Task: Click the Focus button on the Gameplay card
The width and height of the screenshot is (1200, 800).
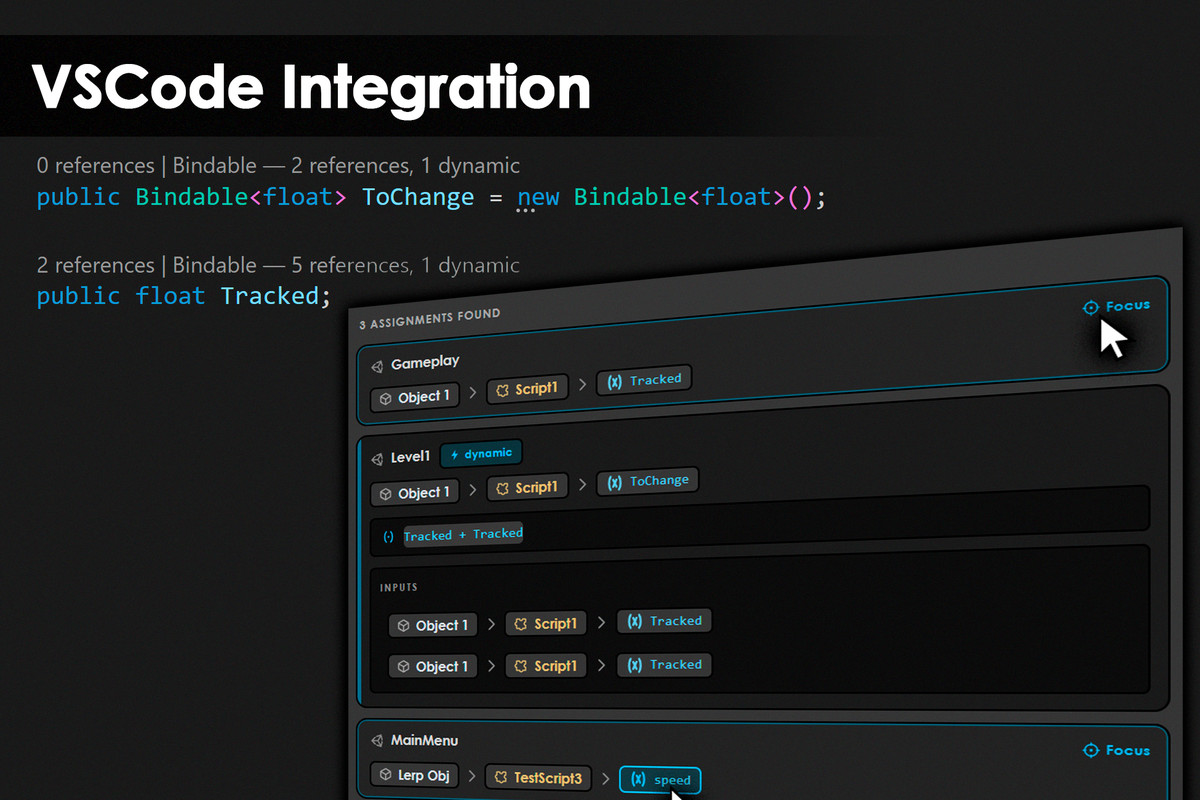Action: pos(1117,306)
